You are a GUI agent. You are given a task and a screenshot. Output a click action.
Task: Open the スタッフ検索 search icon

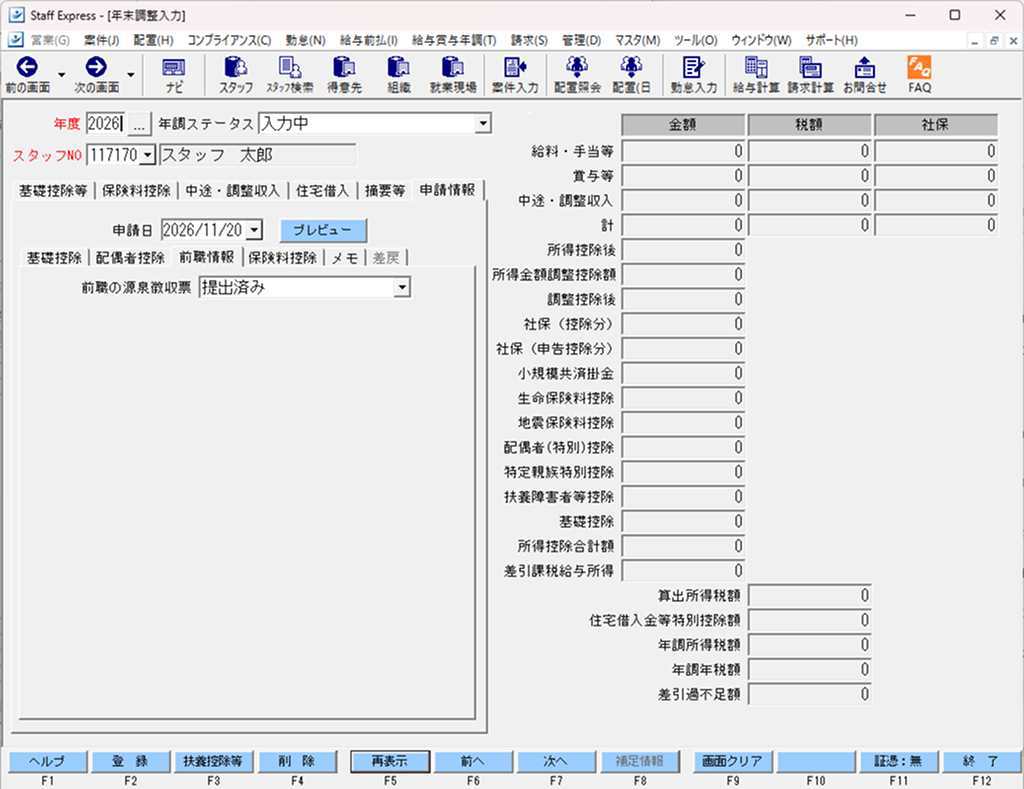point(290,74)
